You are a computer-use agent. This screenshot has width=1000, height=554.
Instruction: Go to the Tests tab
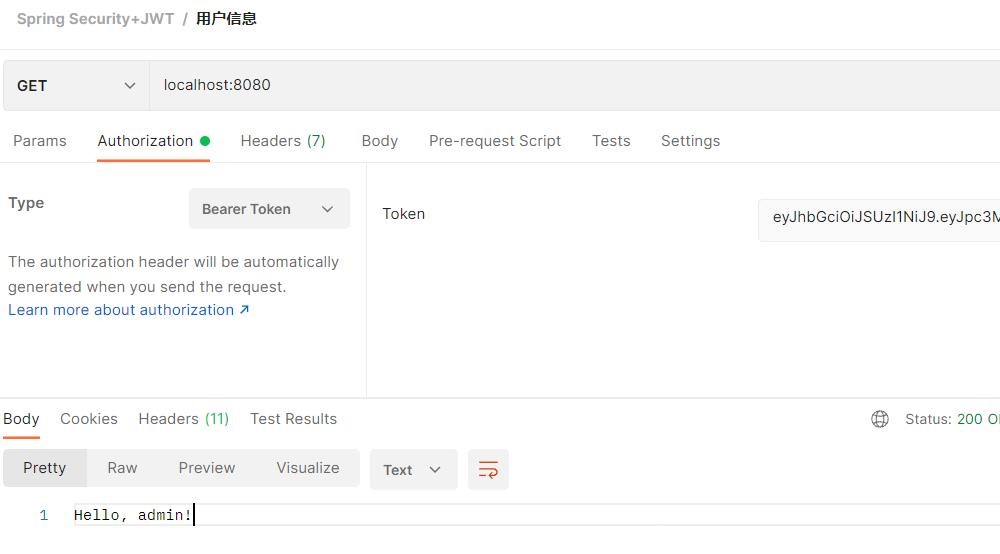[x=611, y=141]
